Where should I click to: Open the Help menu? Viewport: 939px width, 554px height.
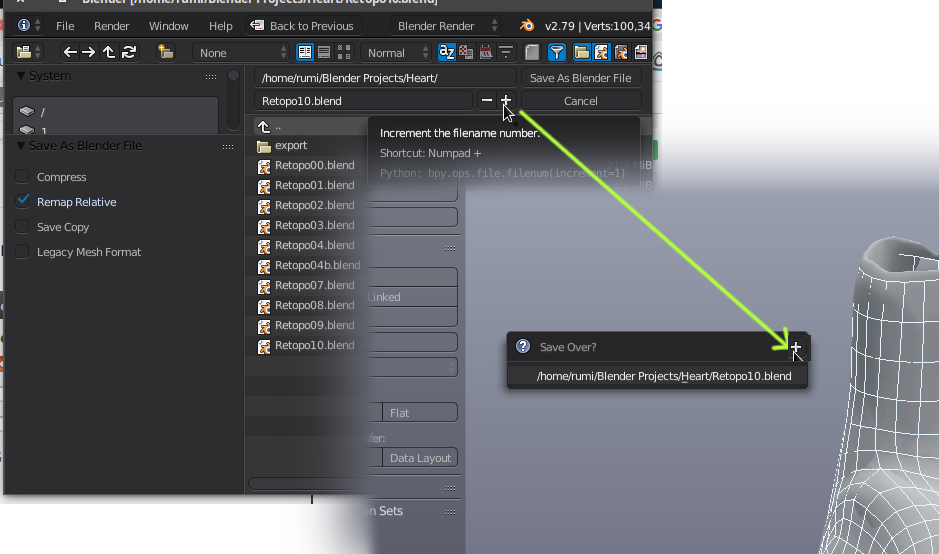tap(220, 26)
